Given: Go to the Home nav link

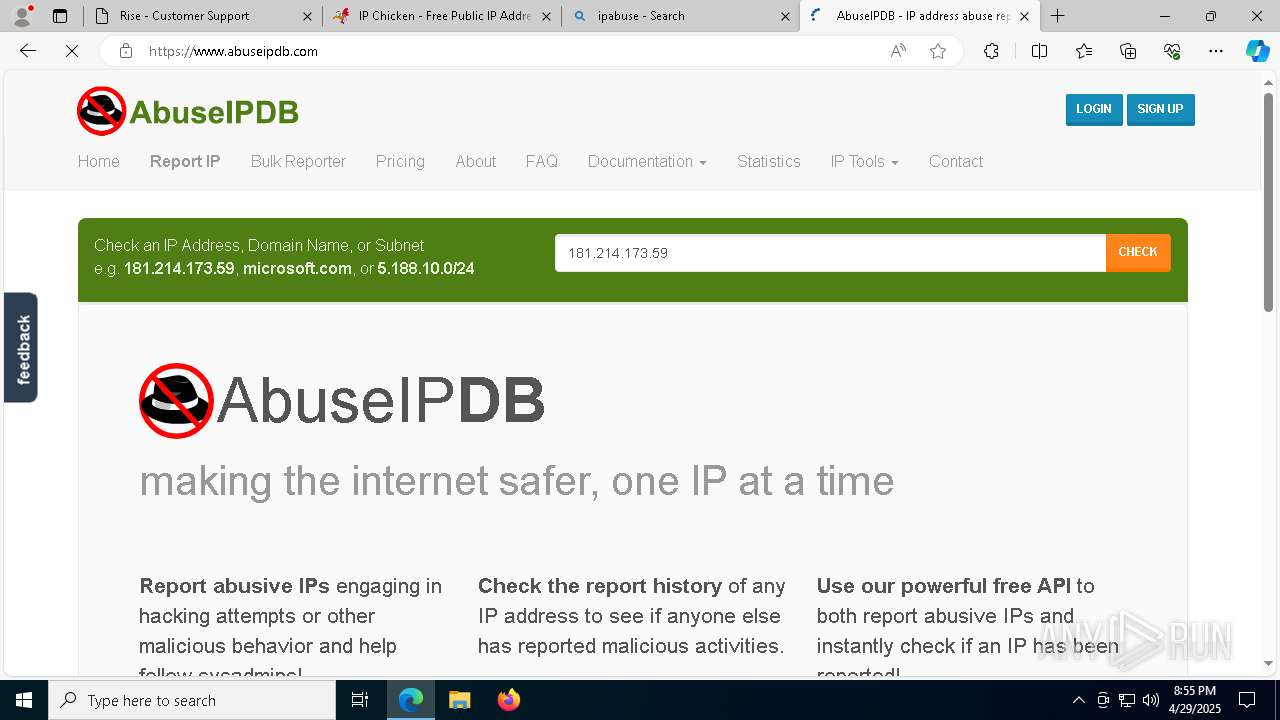Looking at the screenshot, I should 99,161.
